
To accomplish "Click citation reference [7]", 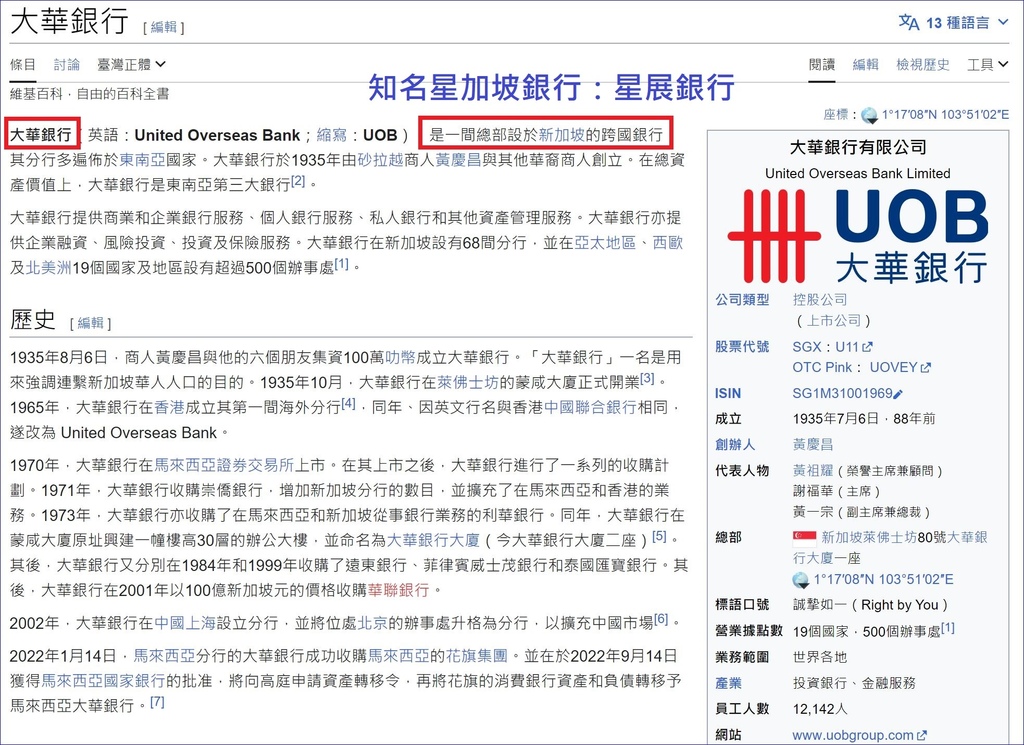I will click(157, 702).
